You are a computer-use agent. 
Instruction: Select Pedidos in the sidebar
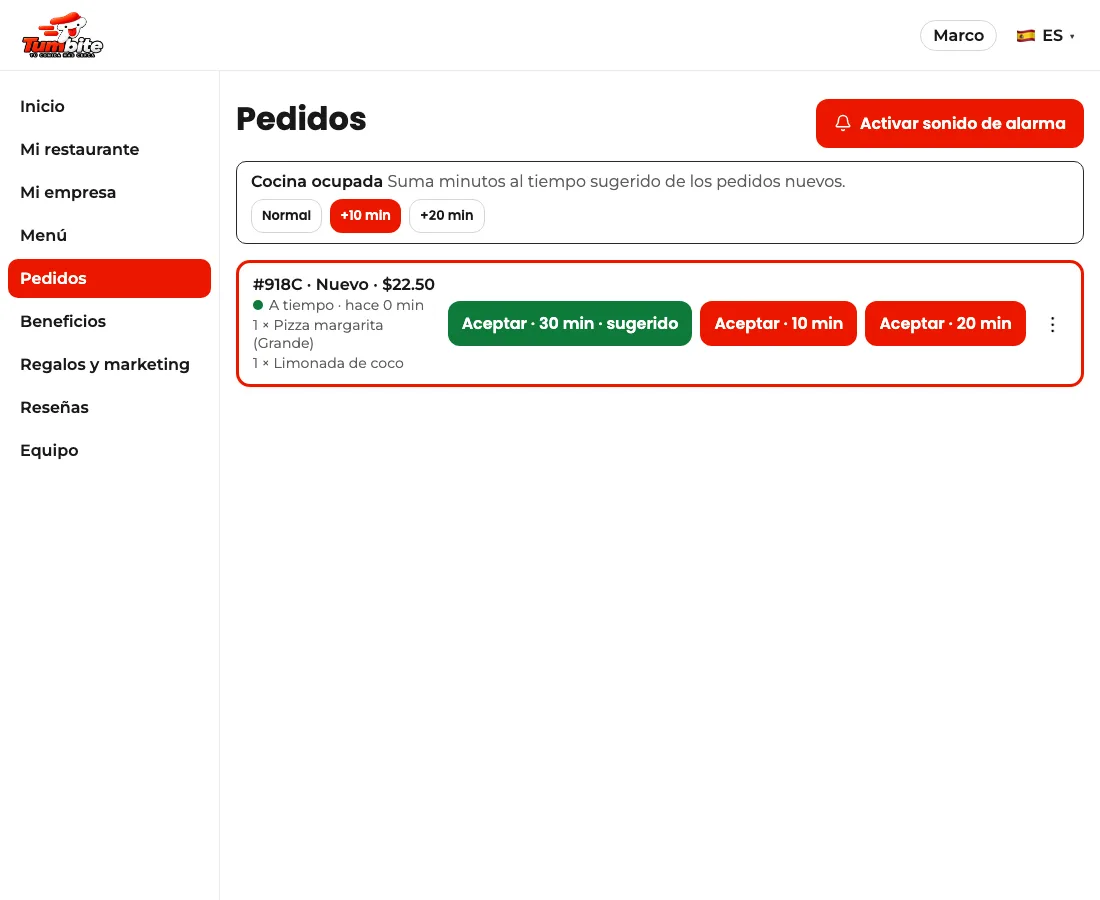pos(109,278)
